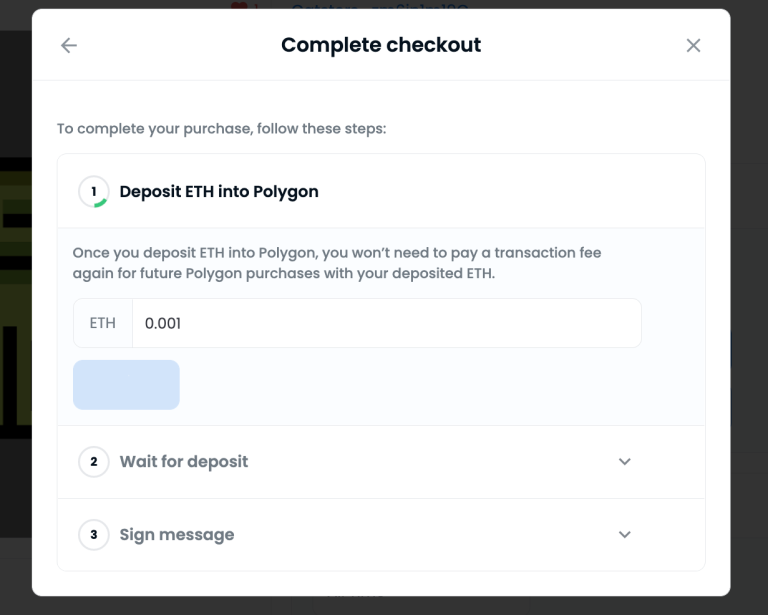Click the step 1 progress circle icon
Screen dimensions: 768x615
coord(94,191)
